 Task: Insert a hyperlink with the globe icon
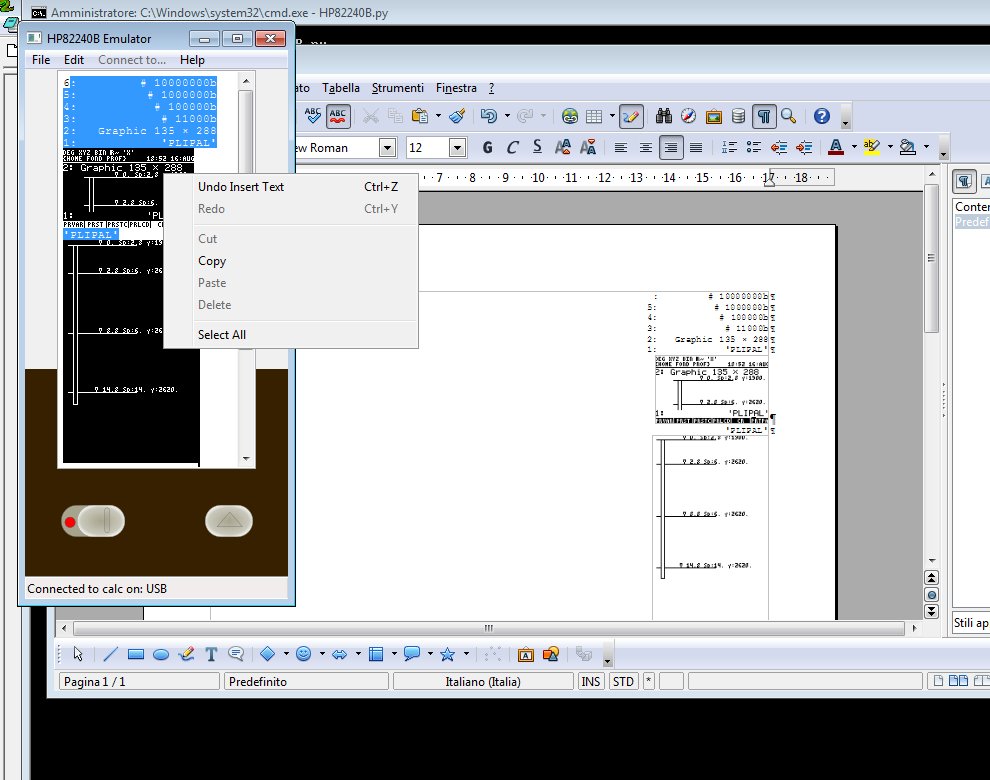(570, 116)
